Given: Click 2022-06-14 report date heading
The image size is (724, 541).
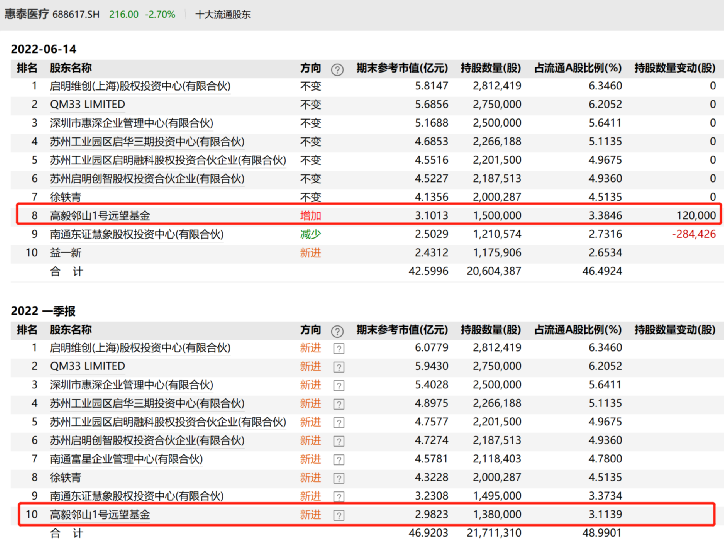Looking at the screenshot, I should click(43, 49).
